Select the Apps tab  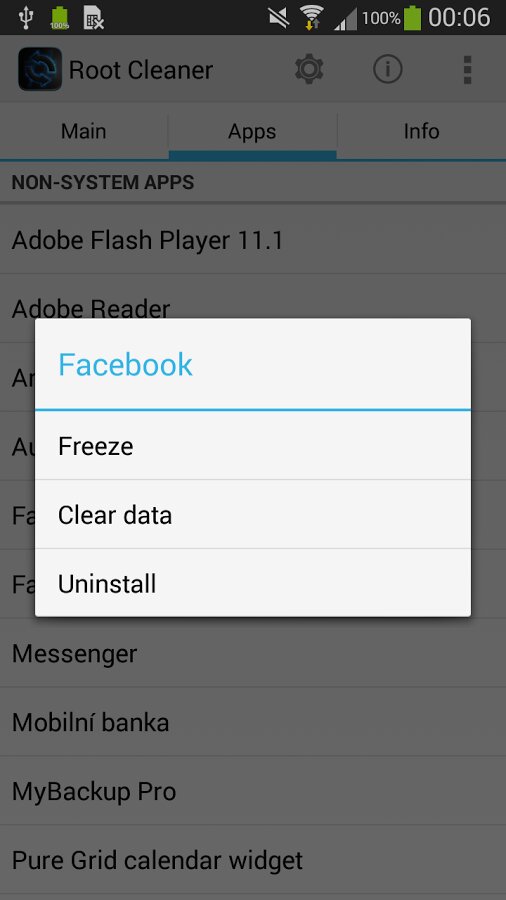252,131
